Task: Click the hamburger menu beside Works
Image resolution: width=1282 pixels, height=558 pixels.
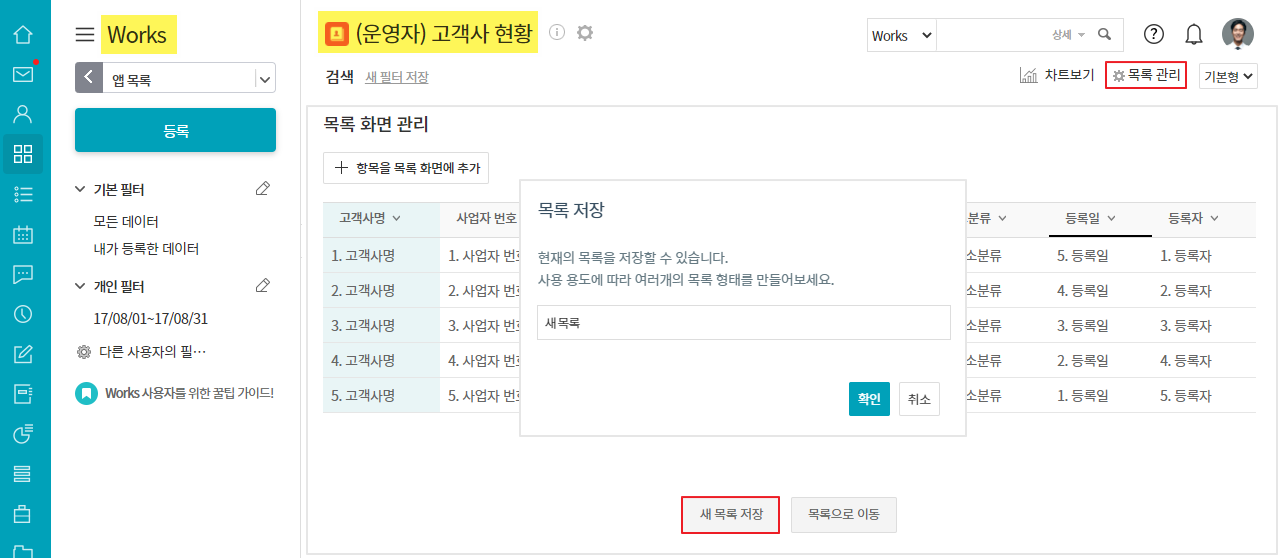Action: pos(85,35)
